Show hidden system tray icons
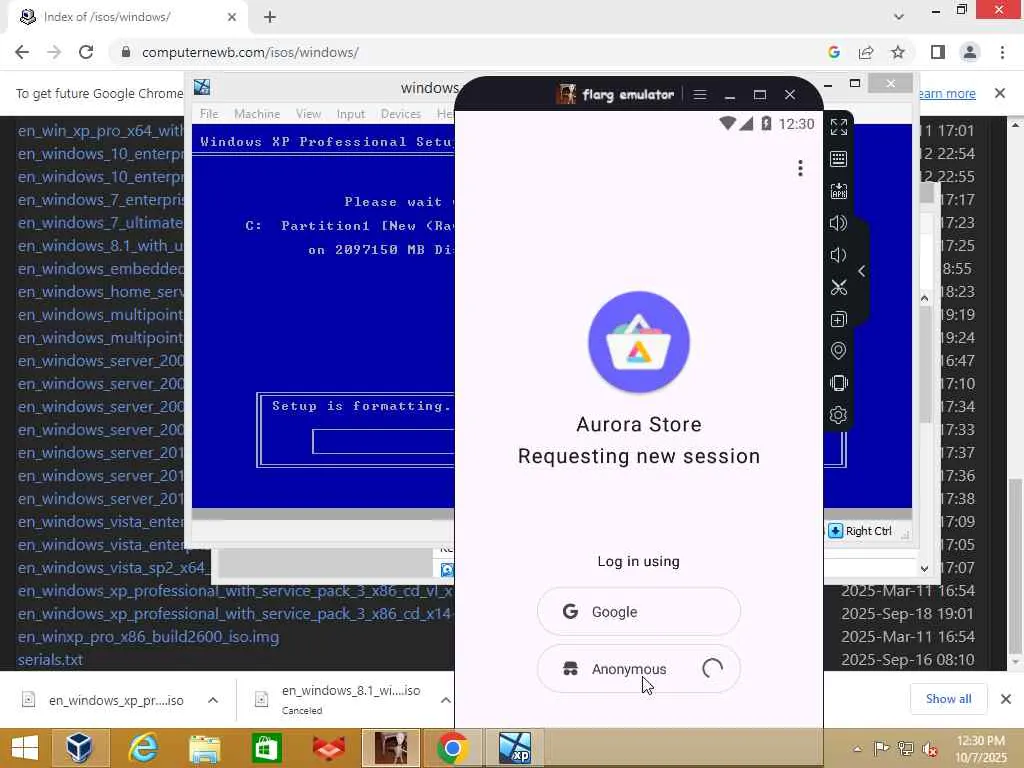The width and height of the screenshot is (1024, 768). click(857, 749)
